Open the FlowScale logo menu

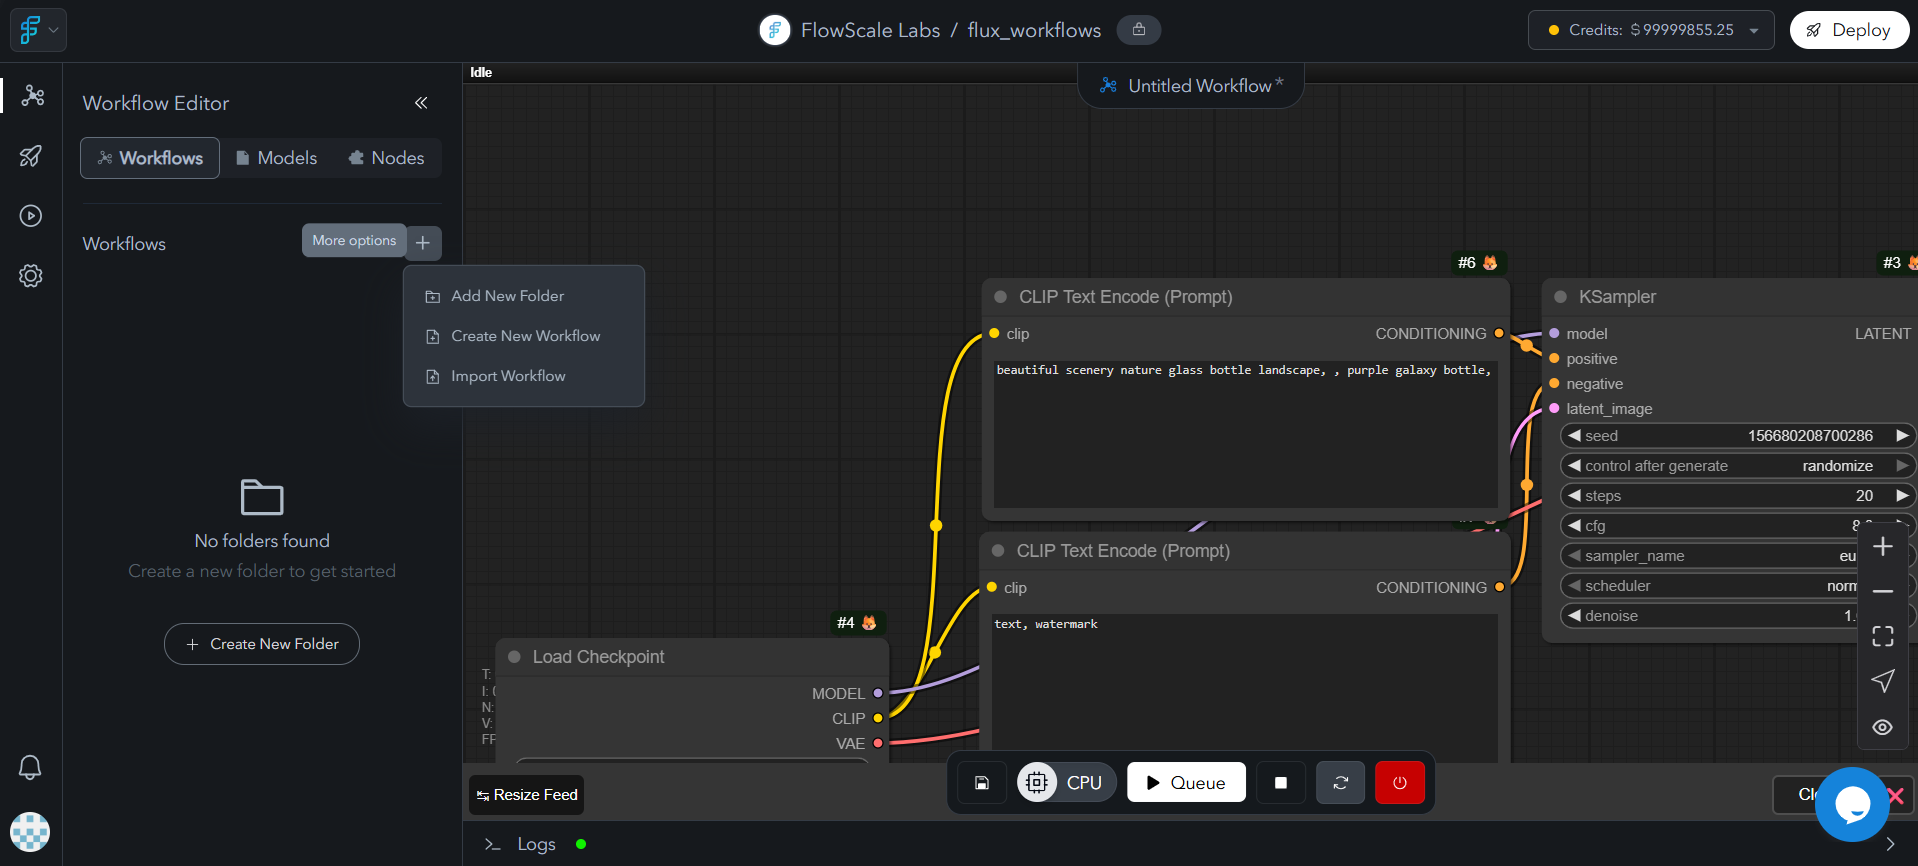point(38,30)
